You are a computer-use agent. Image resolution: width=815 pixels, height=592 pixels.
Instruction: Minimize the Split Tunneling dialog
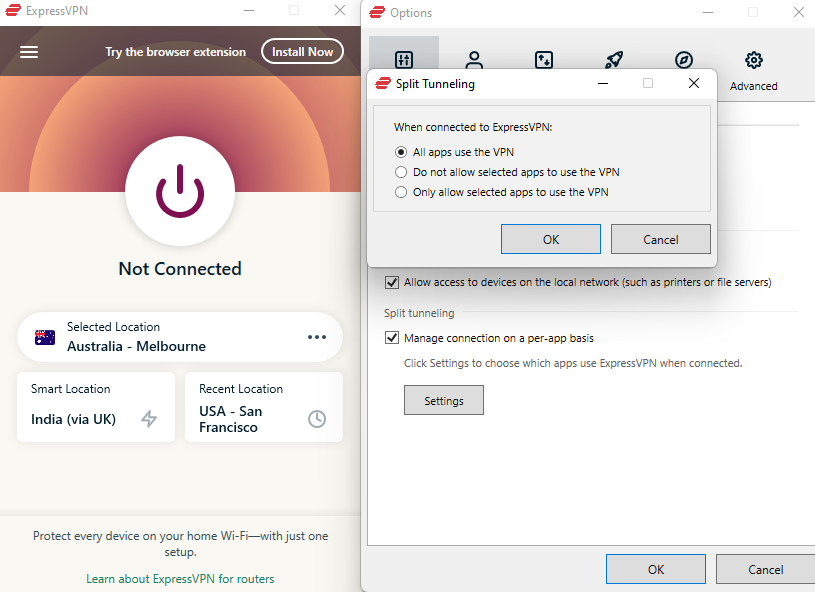click(603, 83)
